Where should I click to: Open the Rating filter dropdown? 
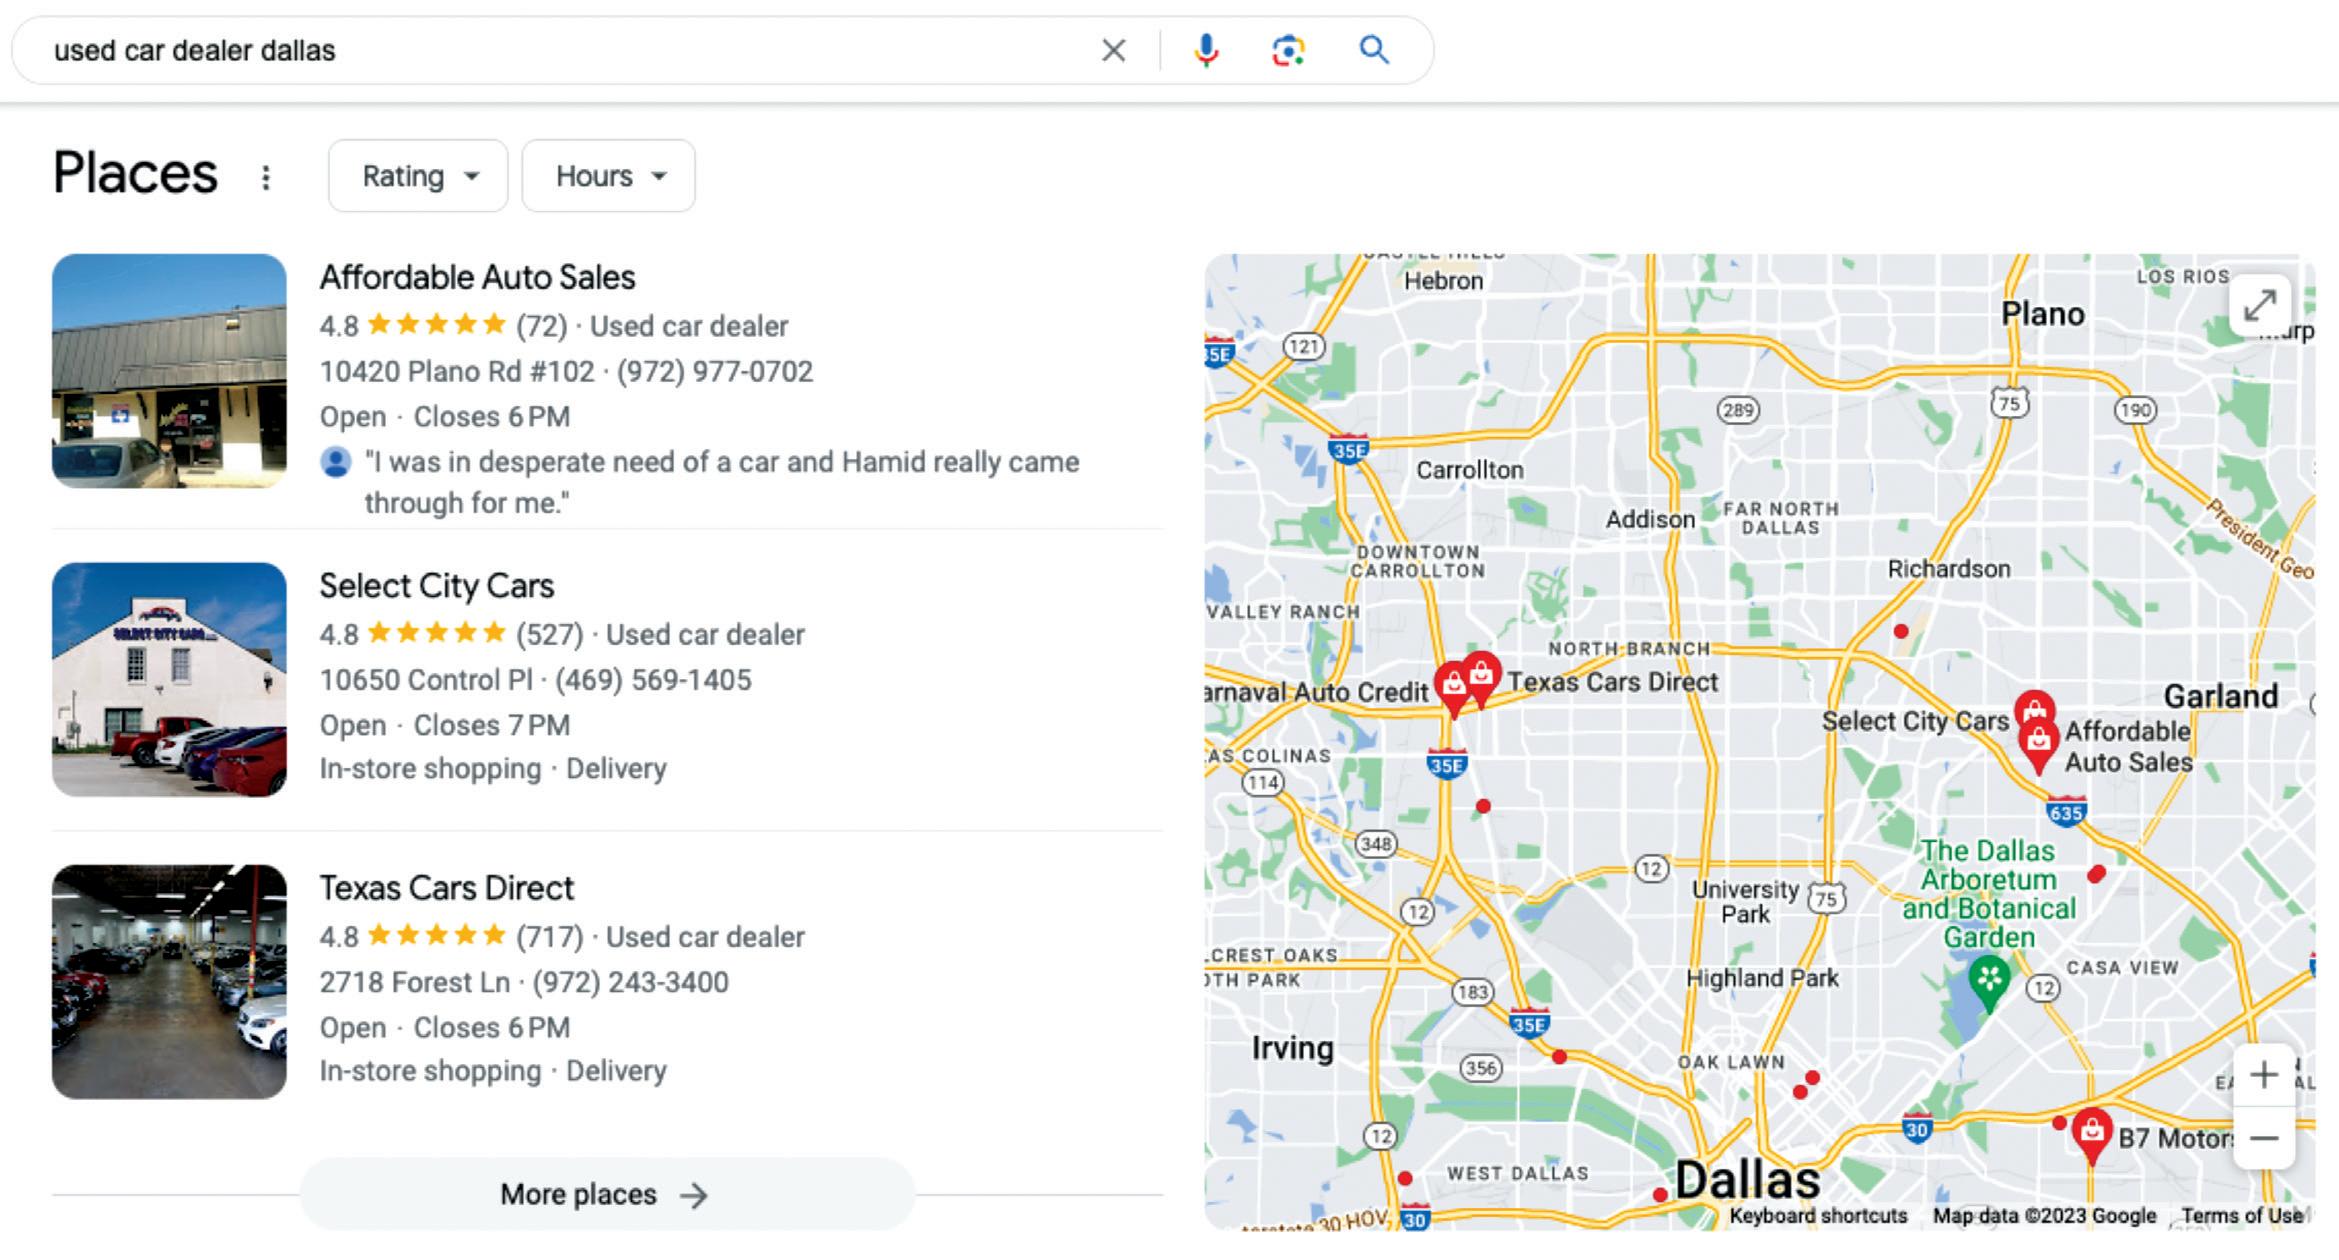(x=418, y=176)
